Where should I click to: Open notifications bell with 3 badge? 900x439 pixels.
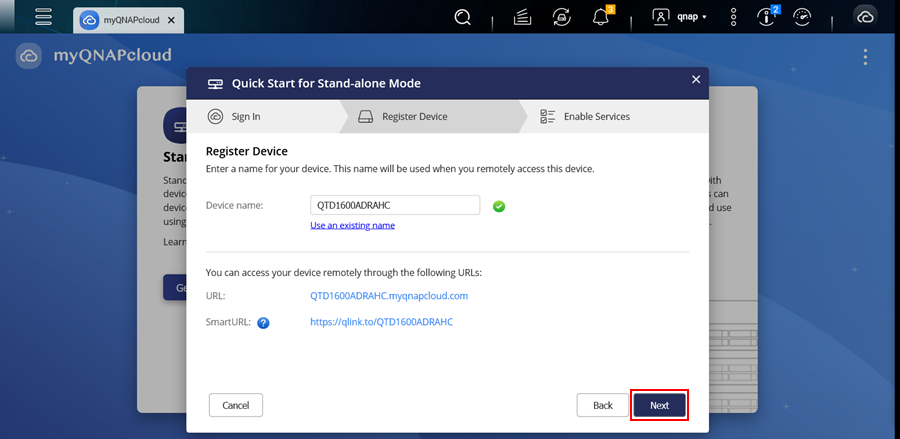click(601, 17)
